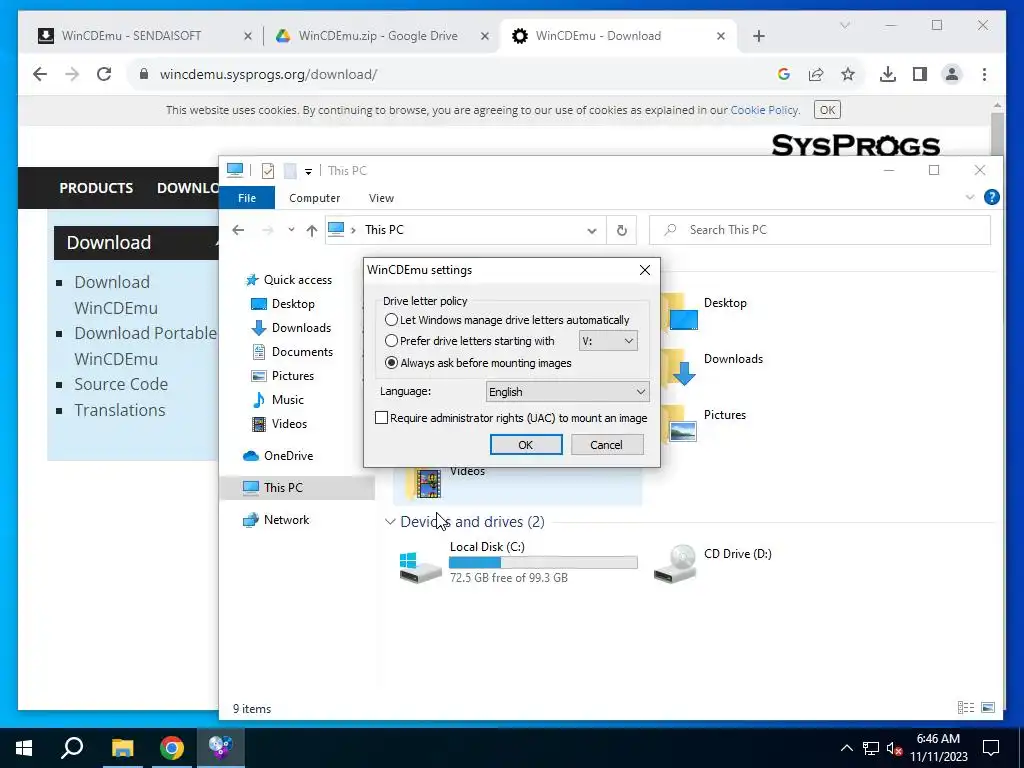Click the Properties quick access toolbar icon

[268, 171]
